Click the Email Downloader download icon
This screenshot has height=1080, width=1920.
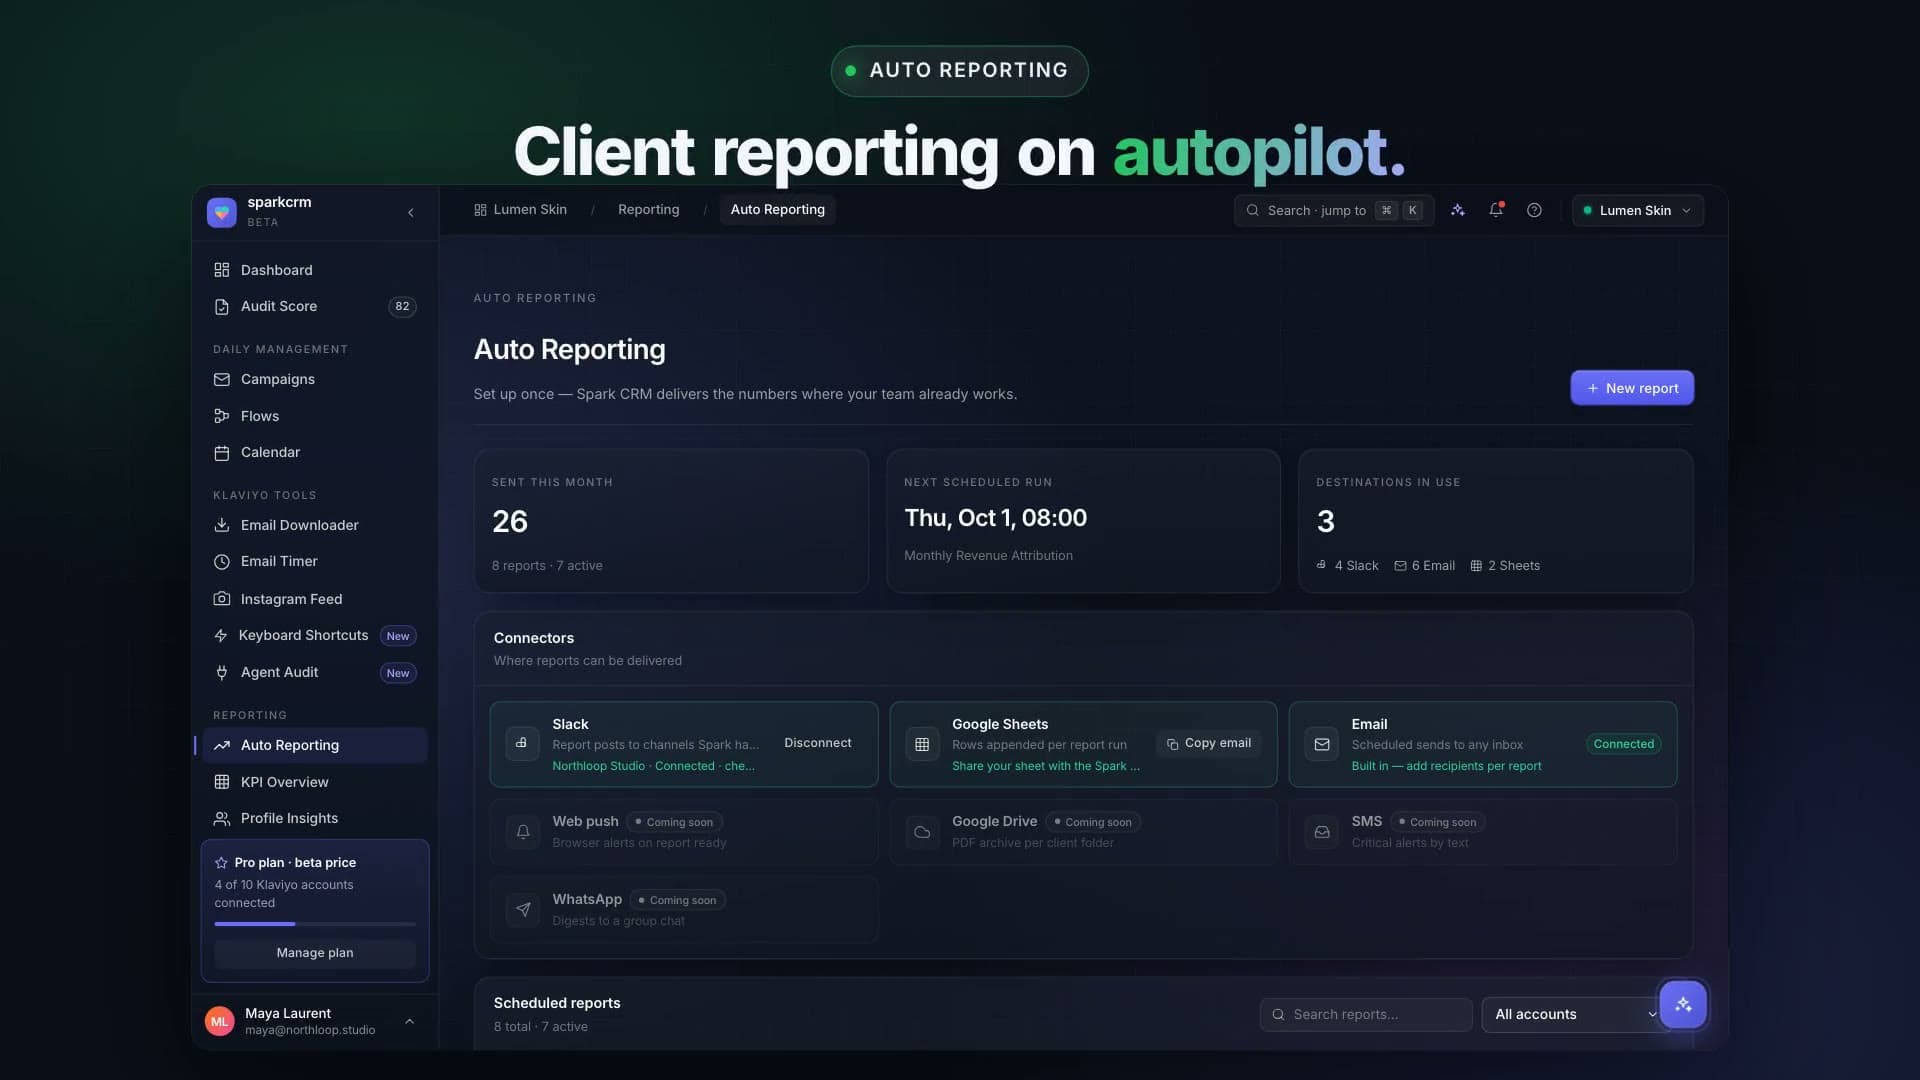222,525
